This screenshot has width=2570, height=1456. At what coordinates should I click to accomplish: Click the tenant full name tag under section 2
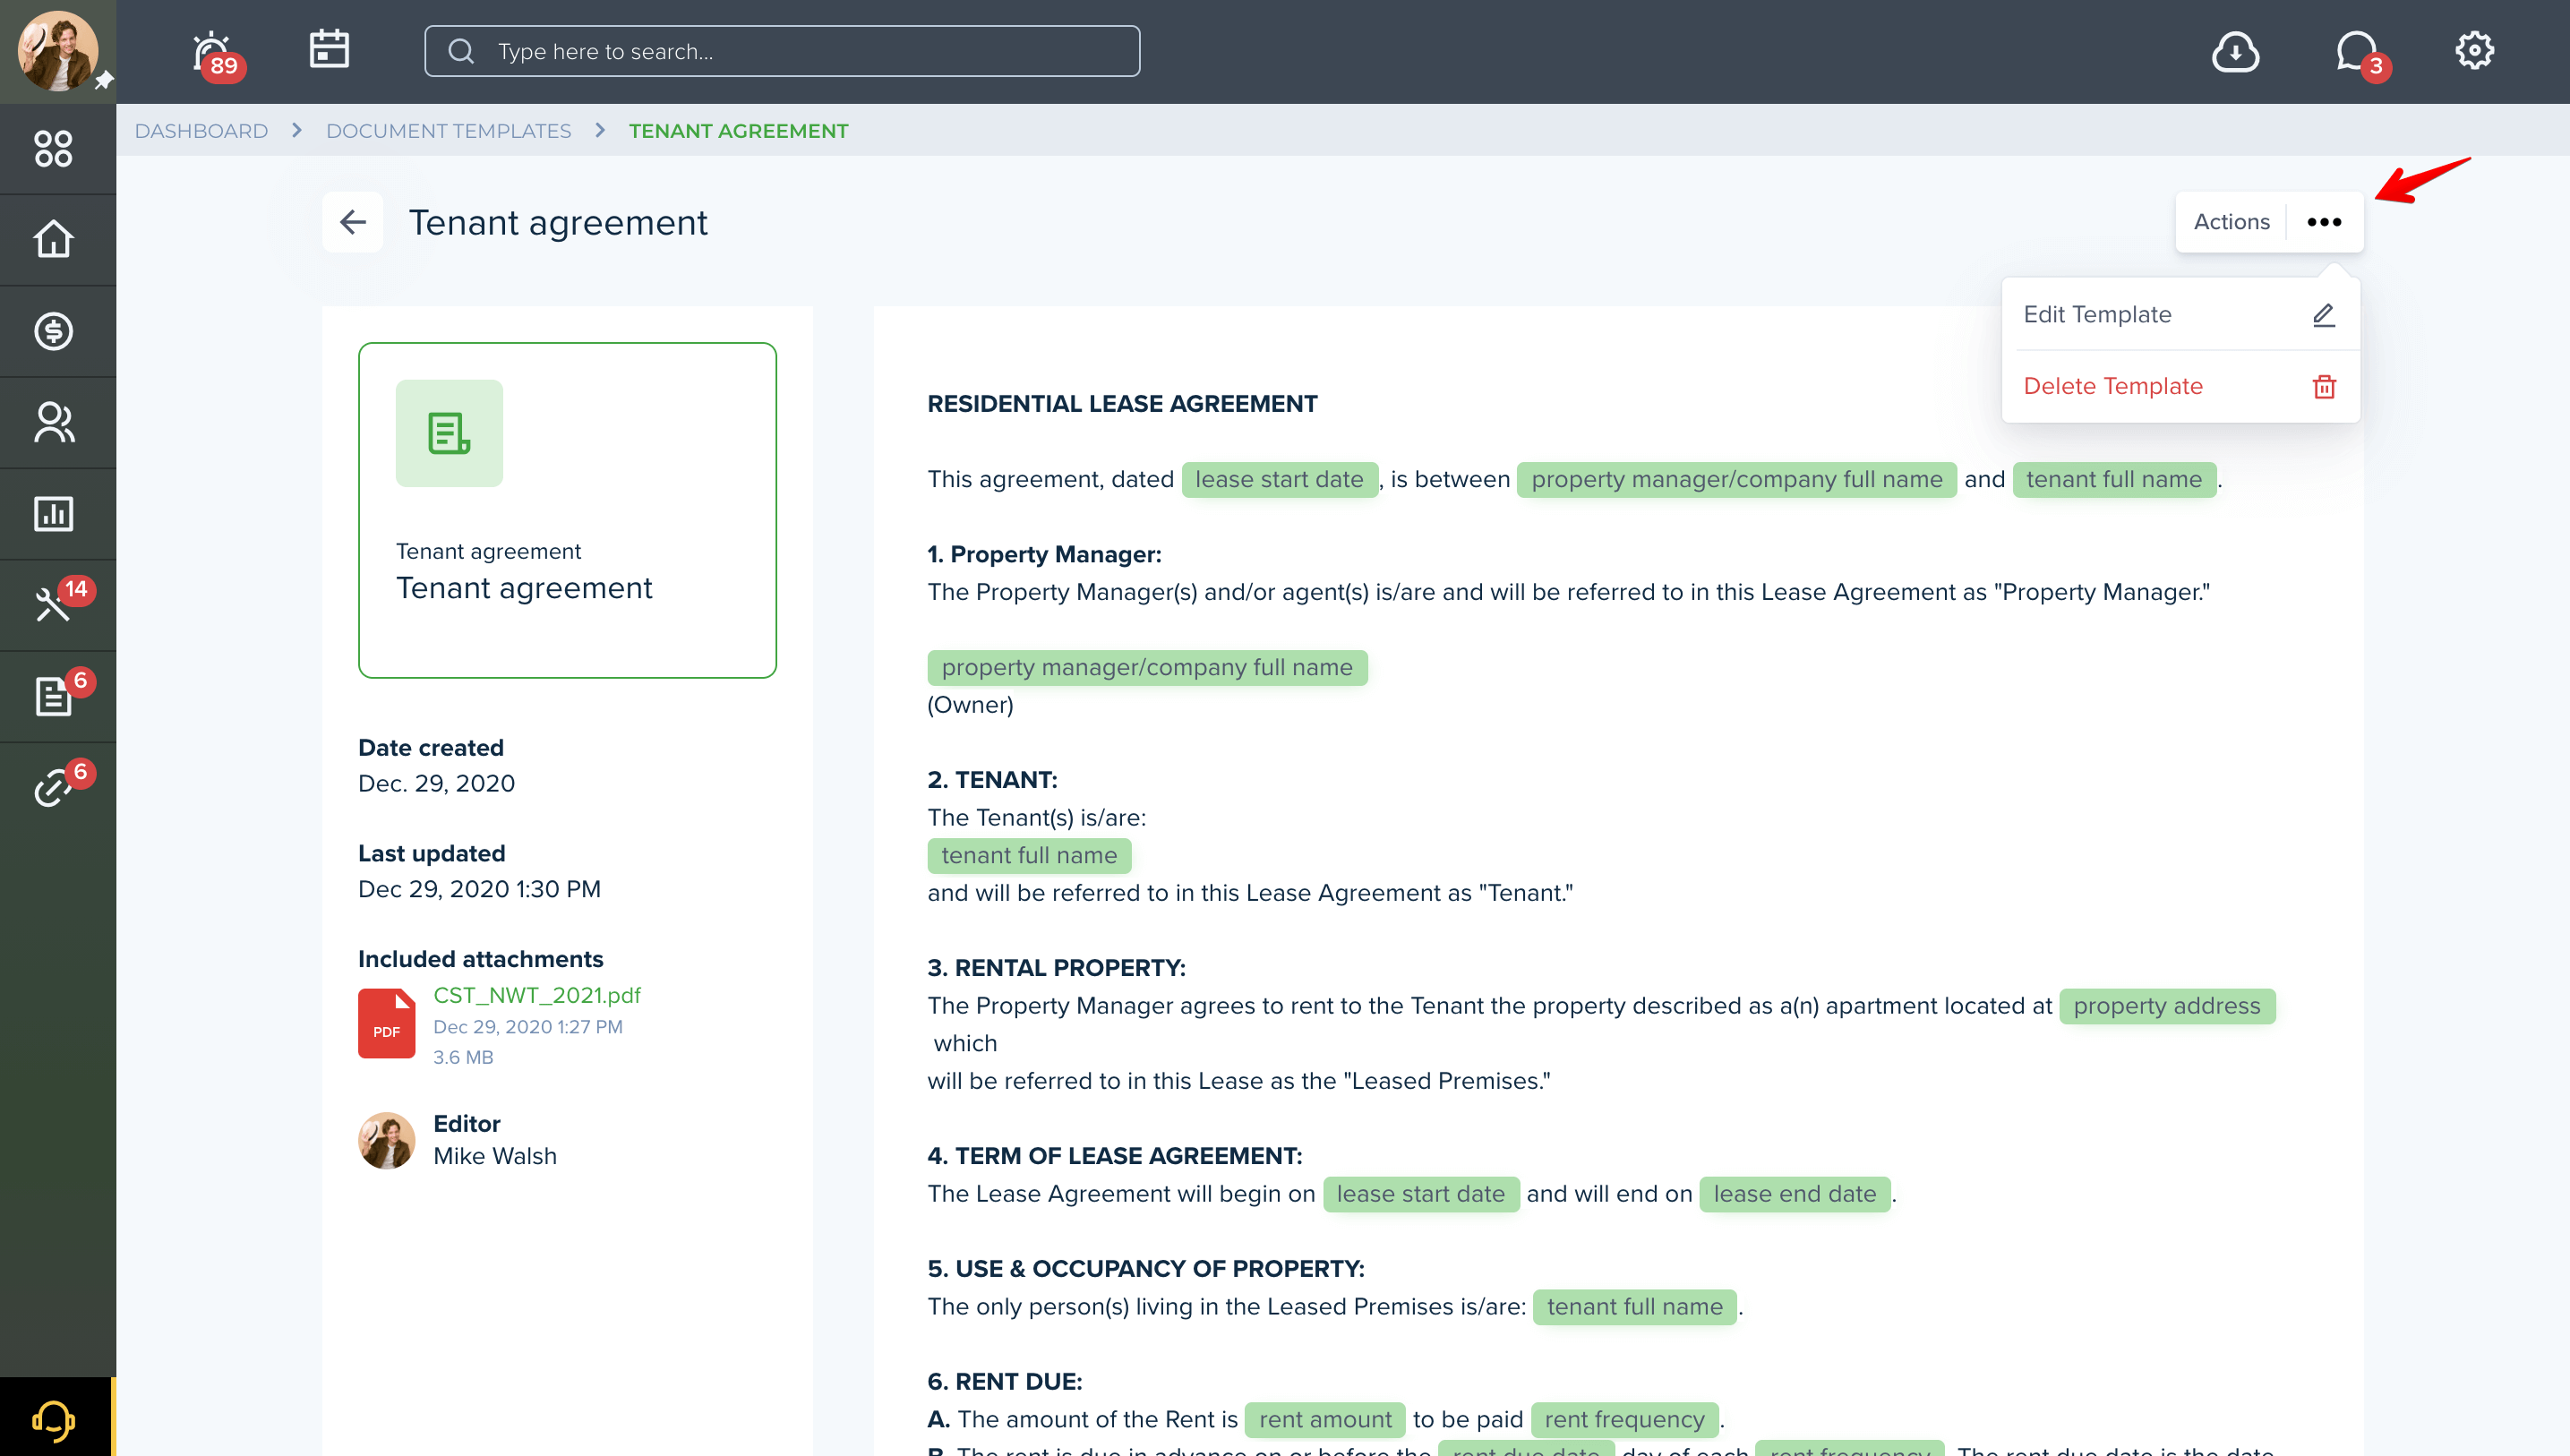pos(1029,856)
